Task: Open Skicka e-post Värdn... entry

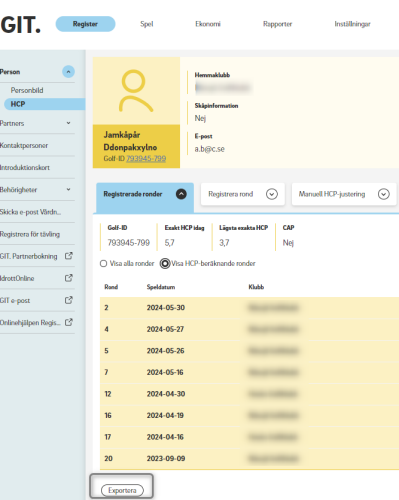Action: point(30,212)
